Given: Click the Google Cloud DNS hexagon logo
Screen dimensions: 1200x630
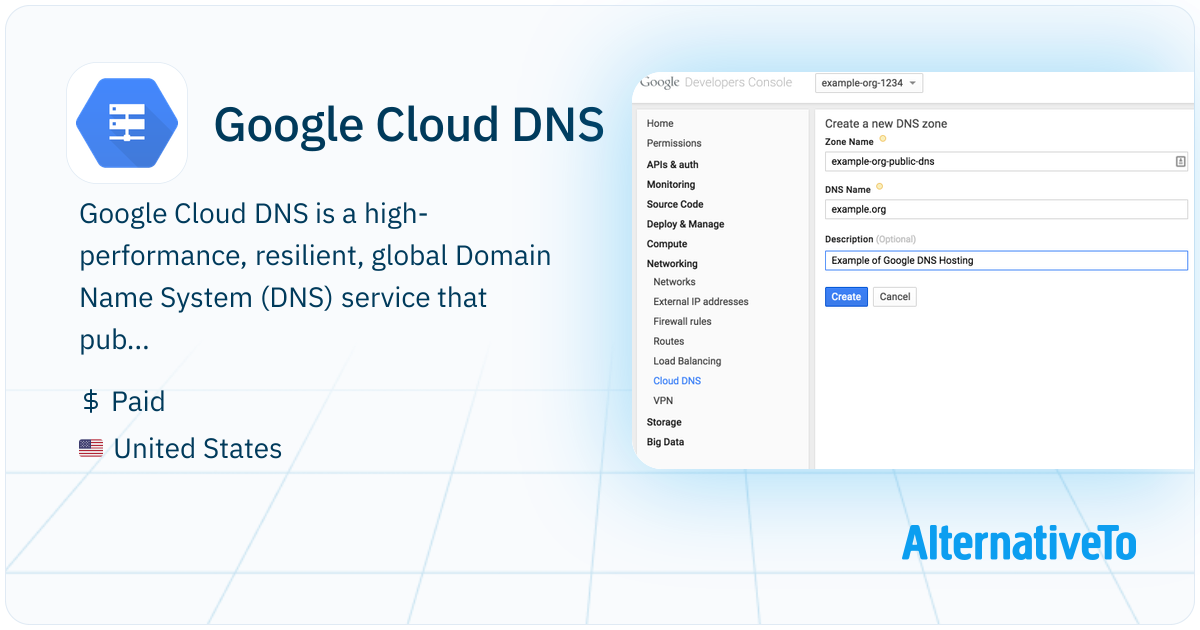Looking at the screenshot, I should pos(126,123).
